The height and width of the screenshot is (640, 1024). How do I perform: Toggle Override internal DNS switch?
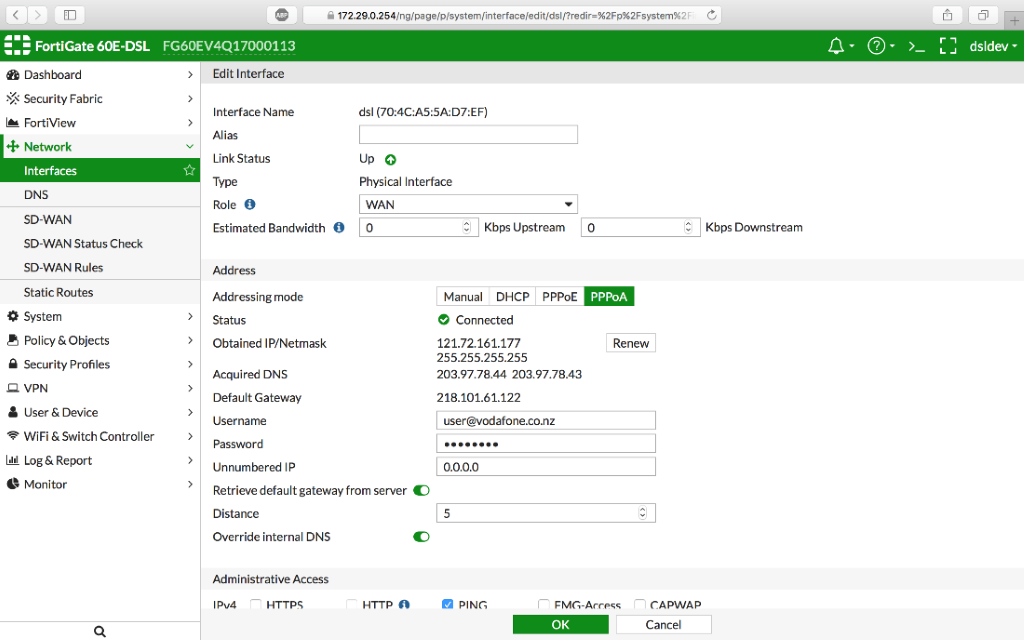pos(421,537)
